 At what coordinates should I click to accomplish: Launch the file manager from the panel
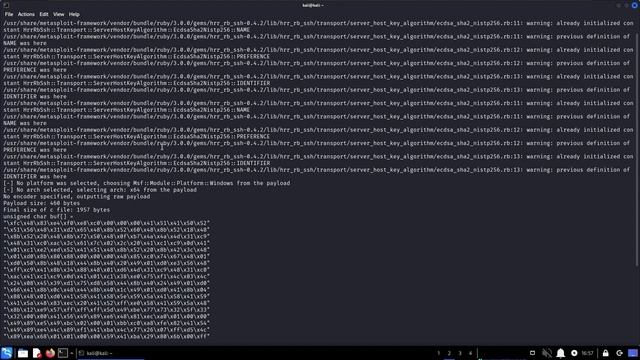coord(22,353)
